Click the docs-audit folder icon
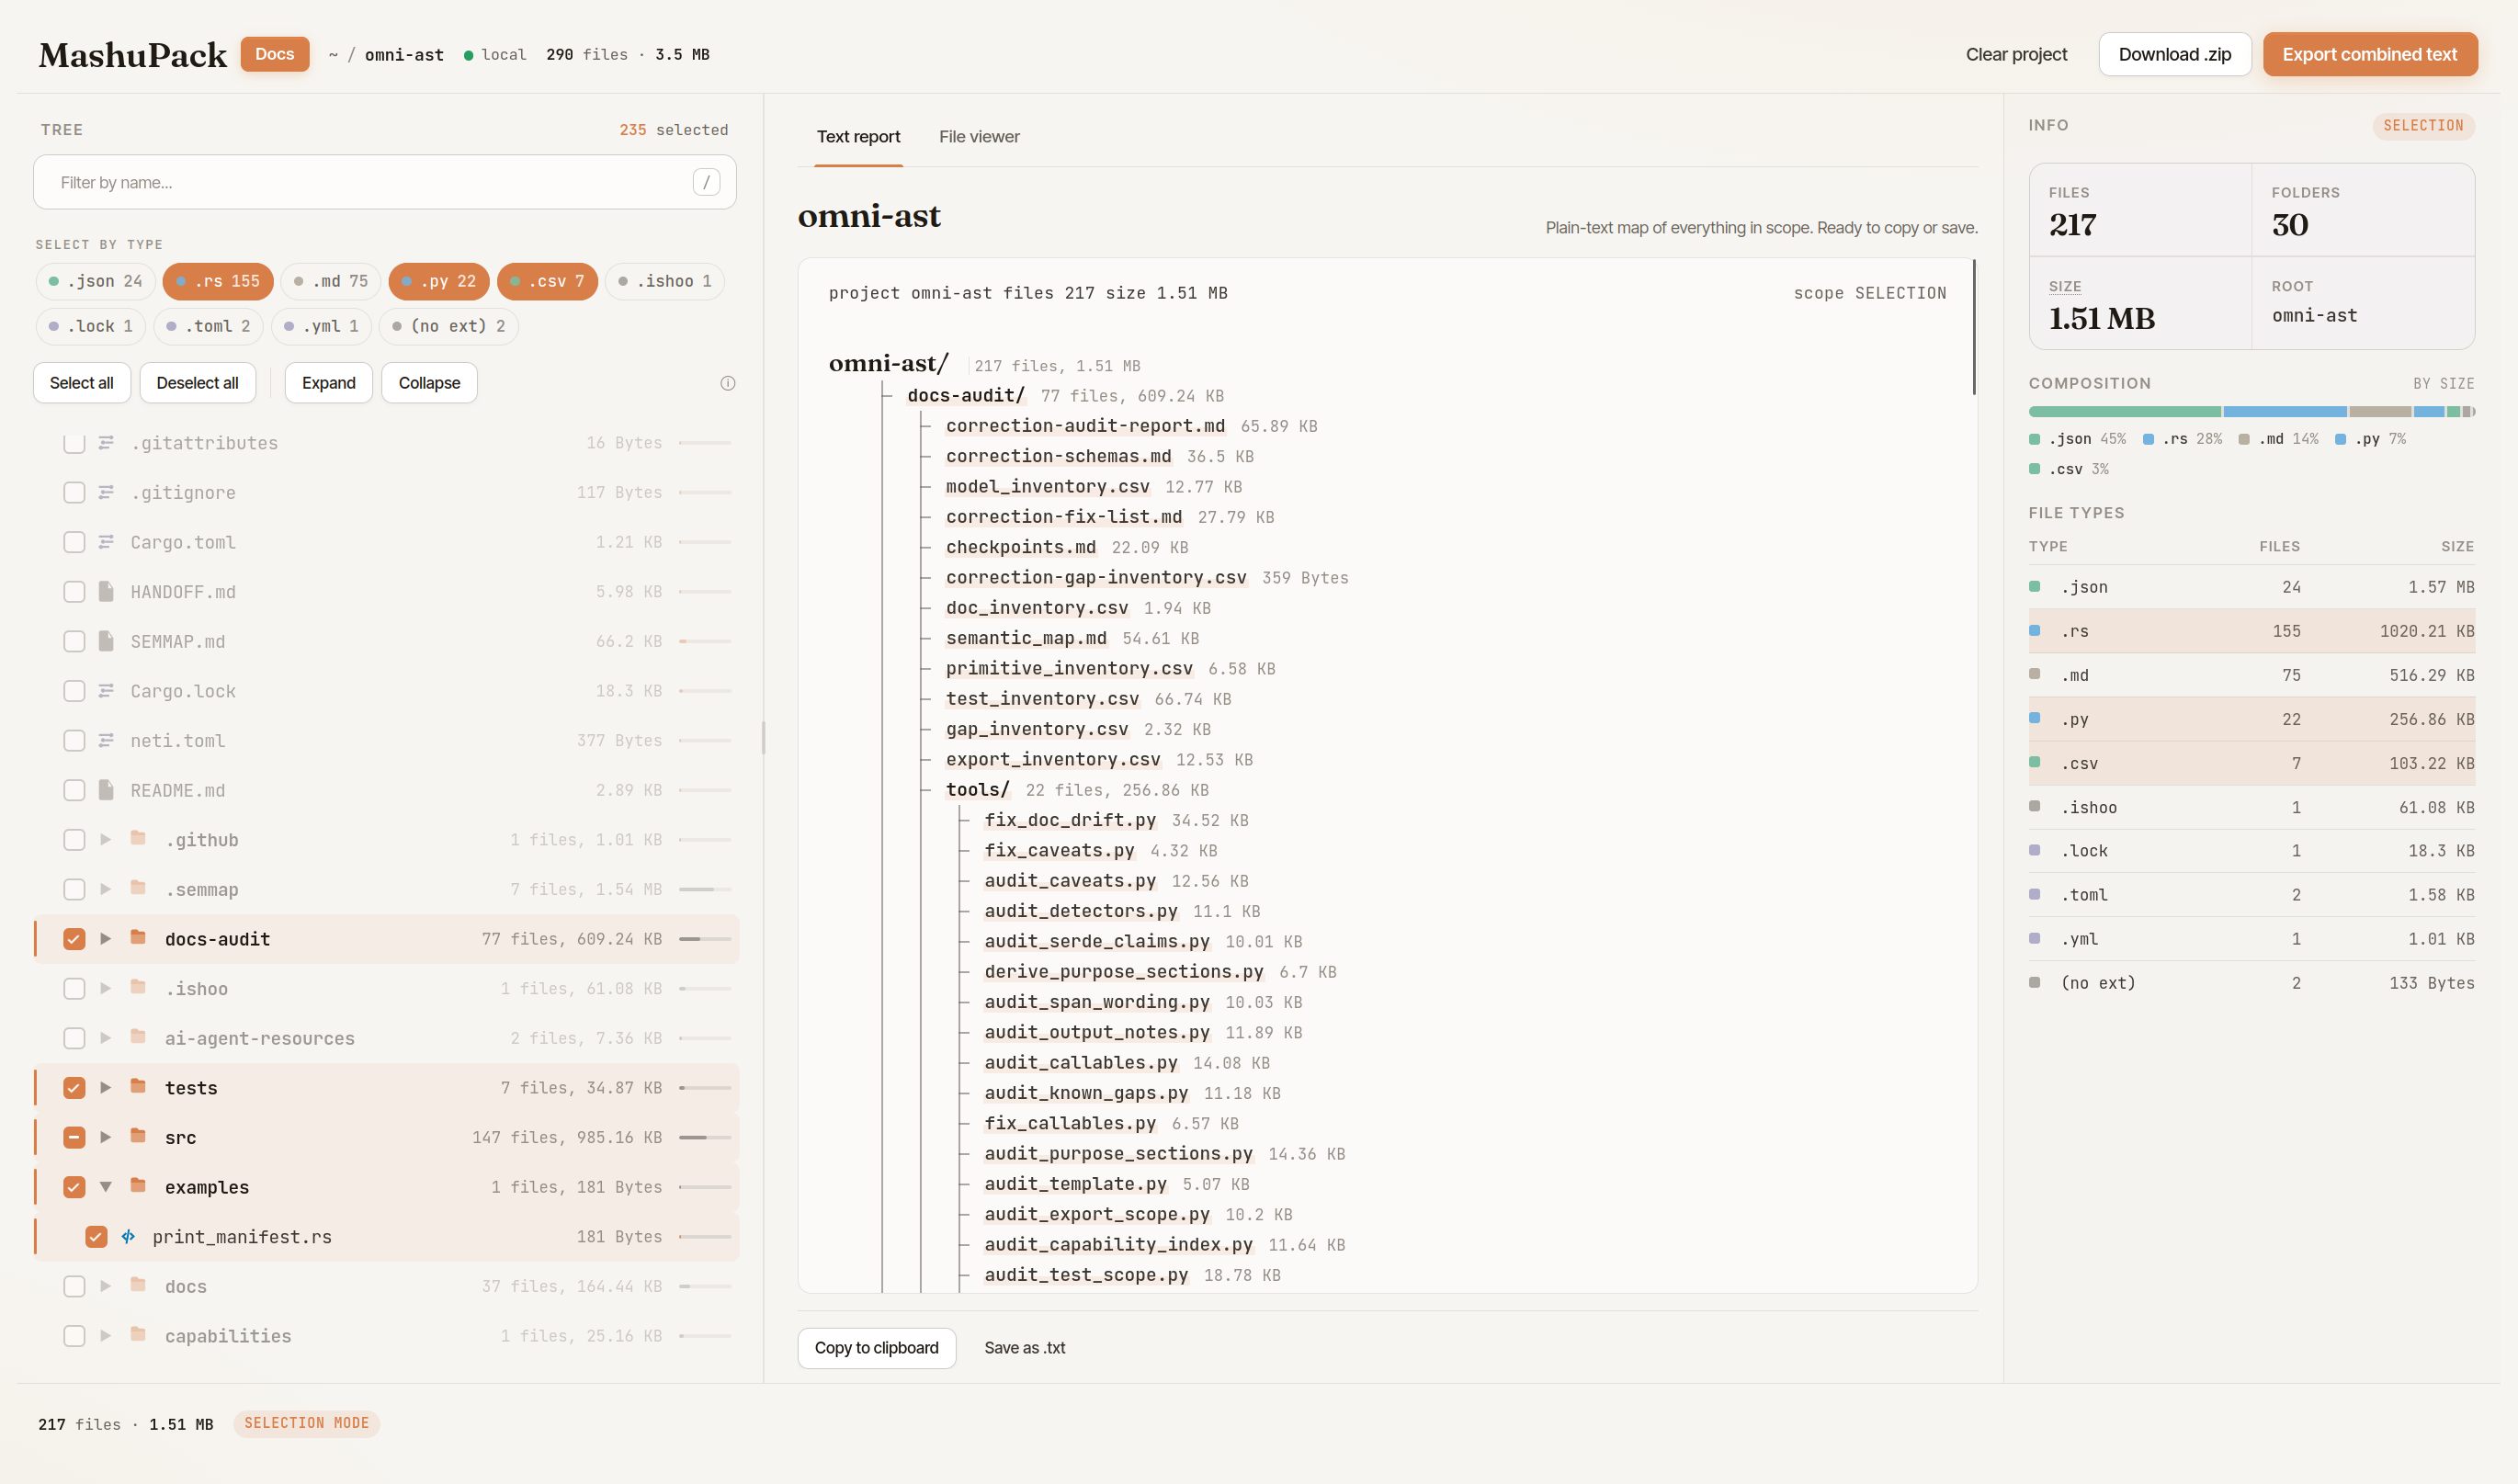Viewport: 2518px width, 1484px height. 138,938
